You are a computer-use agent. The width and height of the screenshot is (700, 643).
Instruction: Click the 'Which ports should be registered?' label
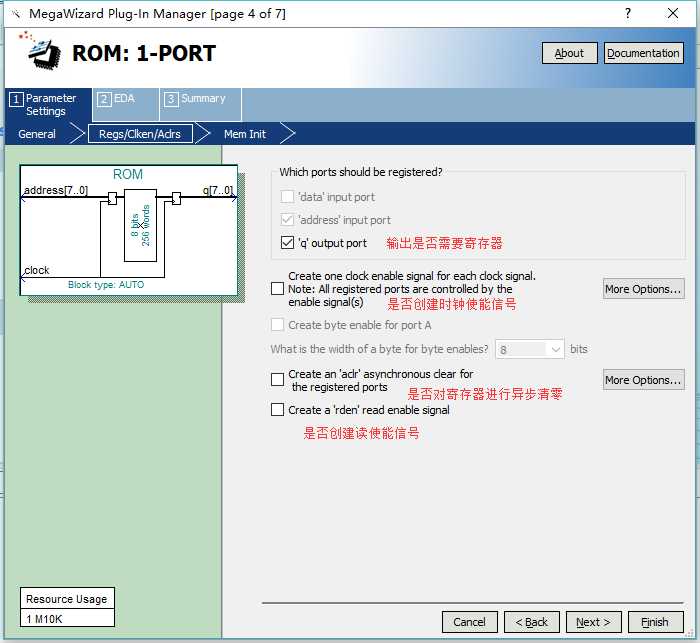pyautogui.click(x=361, y=172)
